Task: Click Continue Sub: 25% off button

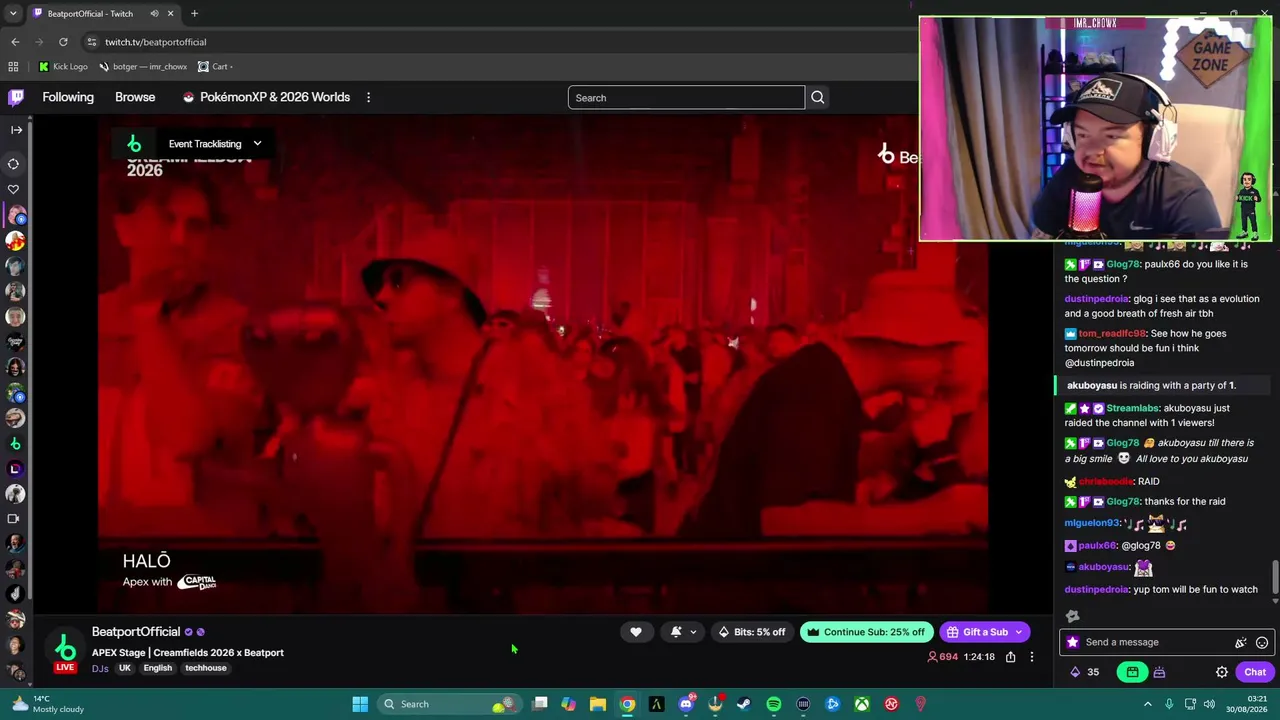Action: 867,632
